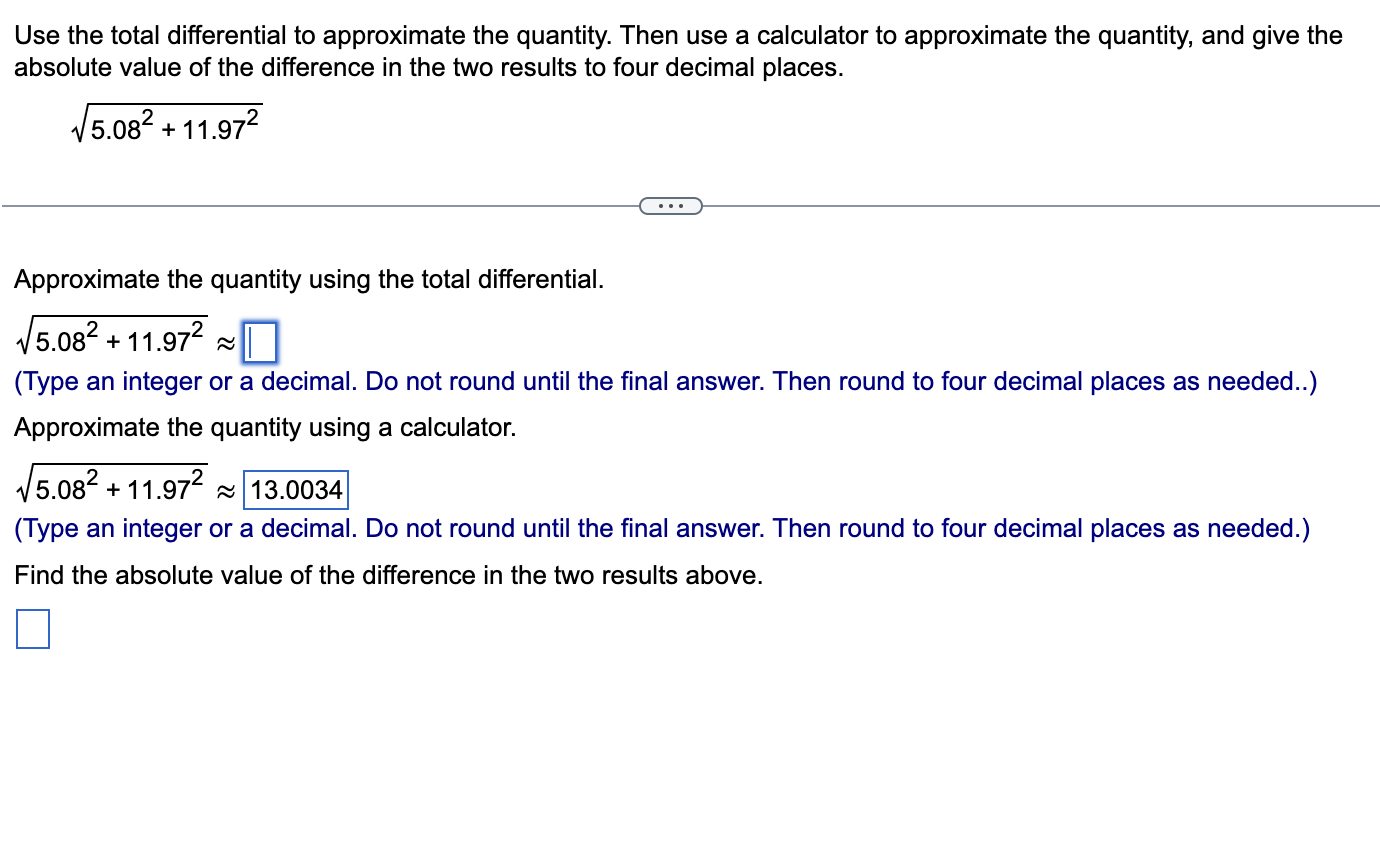Click the horizontal divider line left of the ellipsis
The image size is (1380, 862).
tap(320, 206)
